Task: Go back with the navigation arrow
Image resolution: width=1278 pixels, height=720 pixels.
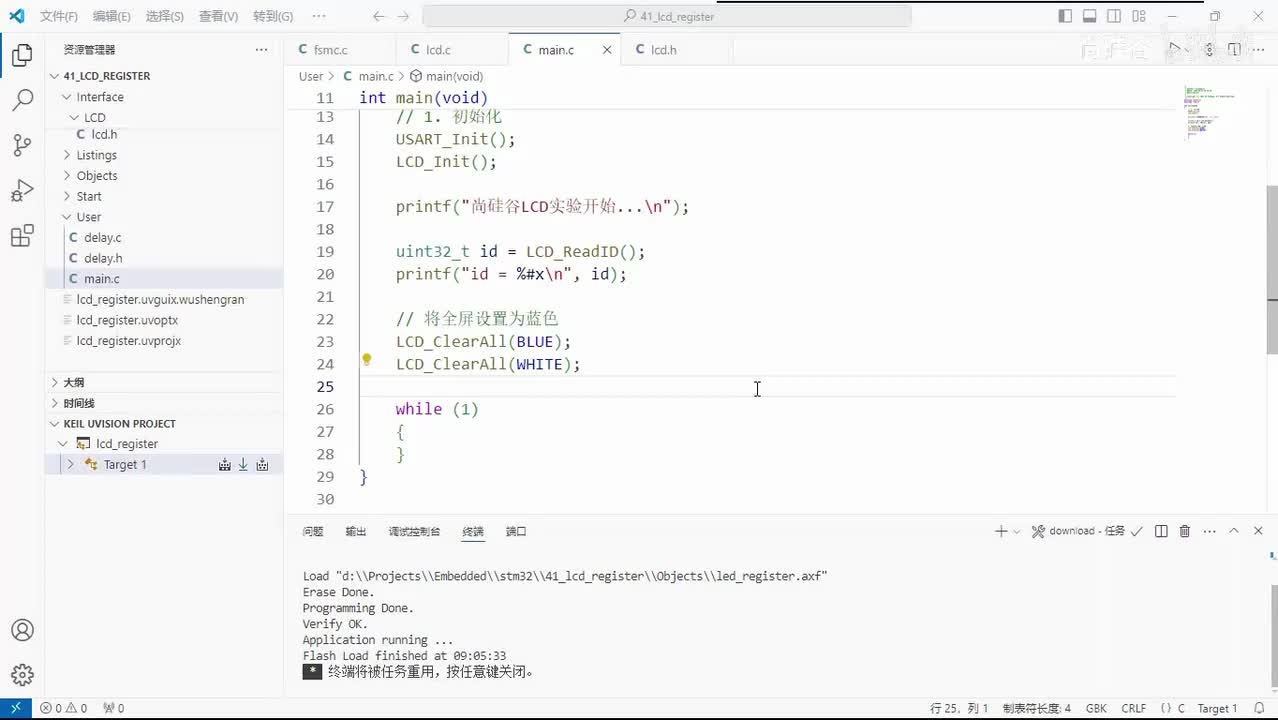Action: [378, 16]
